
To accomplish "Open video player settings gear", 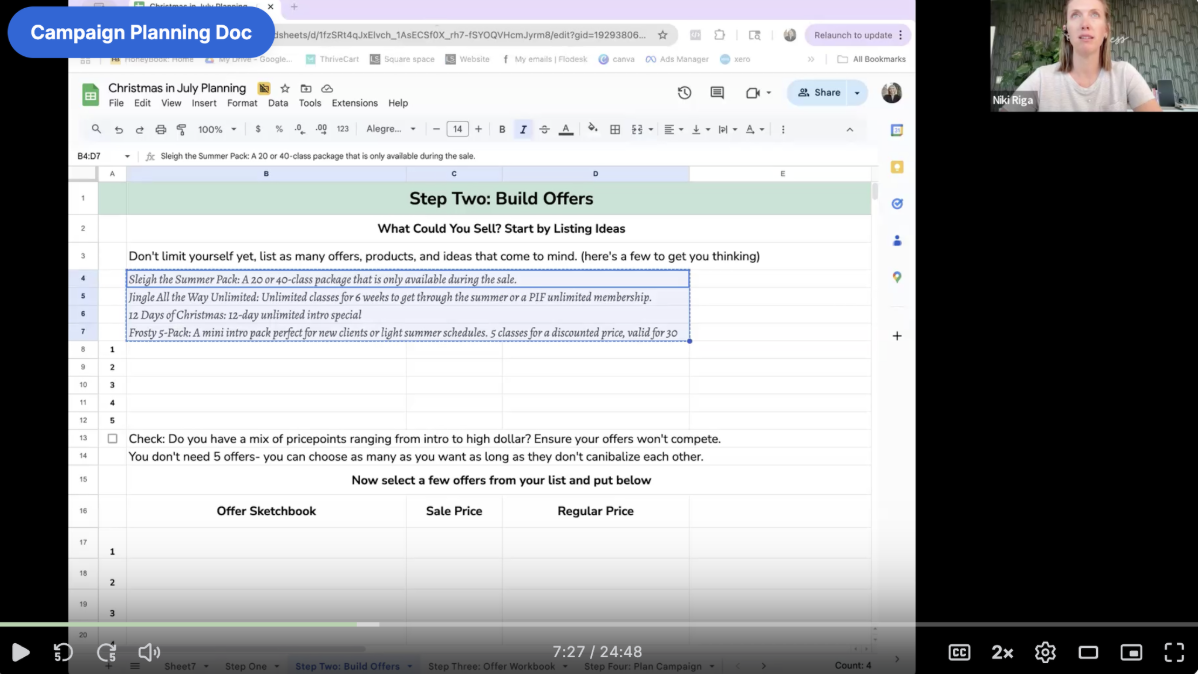I will (x=1045, y=652).
